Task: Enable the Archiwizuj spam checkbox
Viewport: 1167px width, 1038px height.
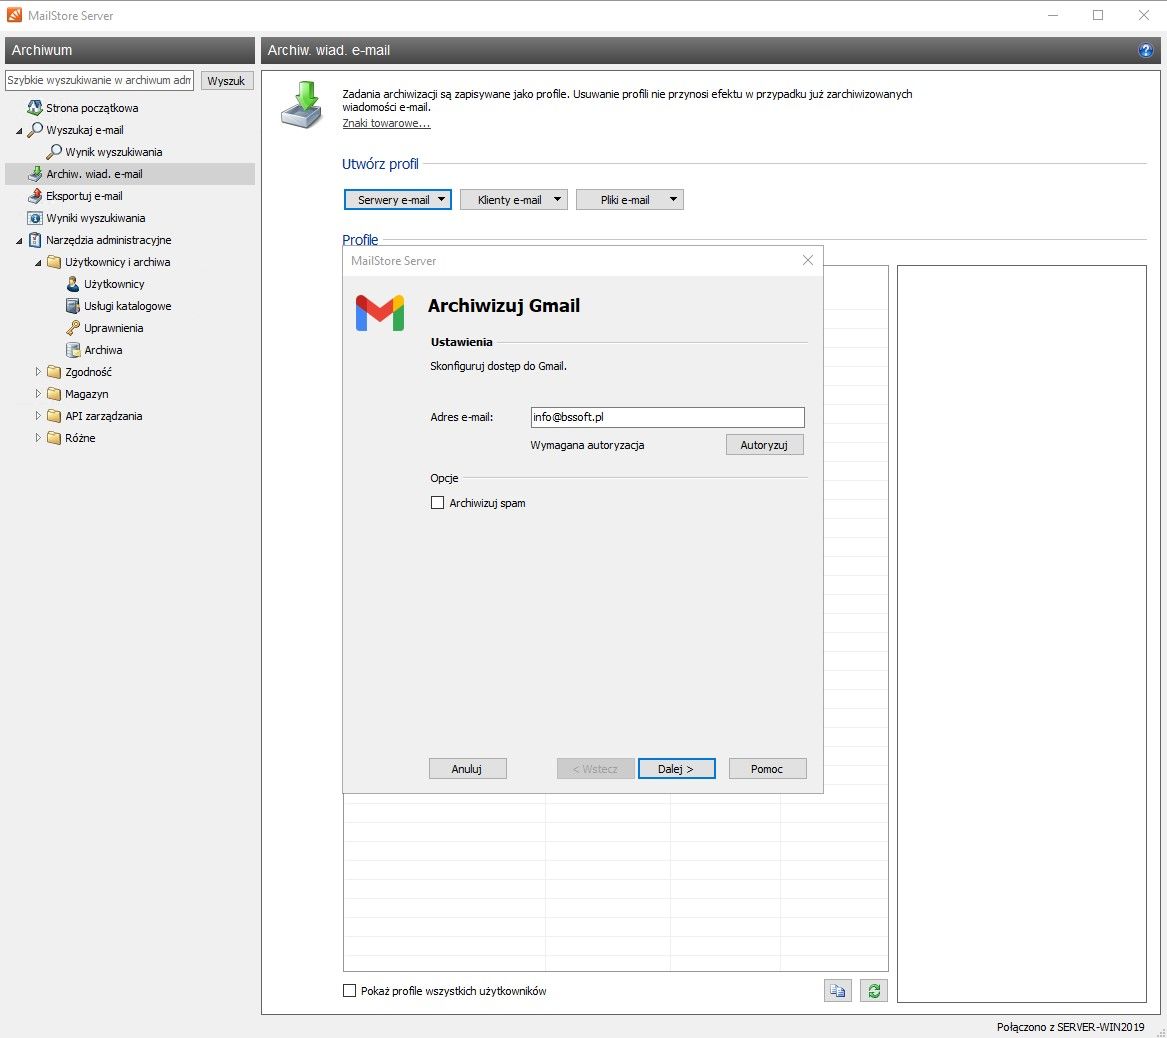Action: 438,503
